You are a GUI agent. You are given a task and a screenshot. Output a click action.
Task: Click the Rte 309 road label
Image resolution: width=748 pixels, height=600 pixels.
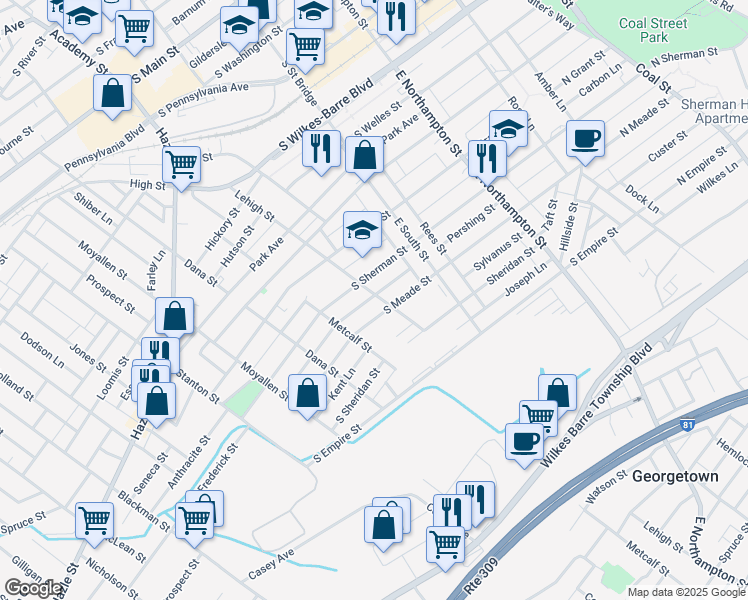pos(481,577)
